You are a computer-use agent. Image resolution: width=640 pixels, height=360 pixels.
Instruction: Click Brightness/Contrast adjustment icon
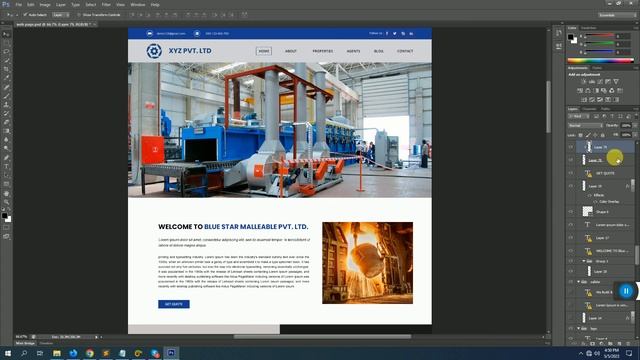tap(584, 82)
